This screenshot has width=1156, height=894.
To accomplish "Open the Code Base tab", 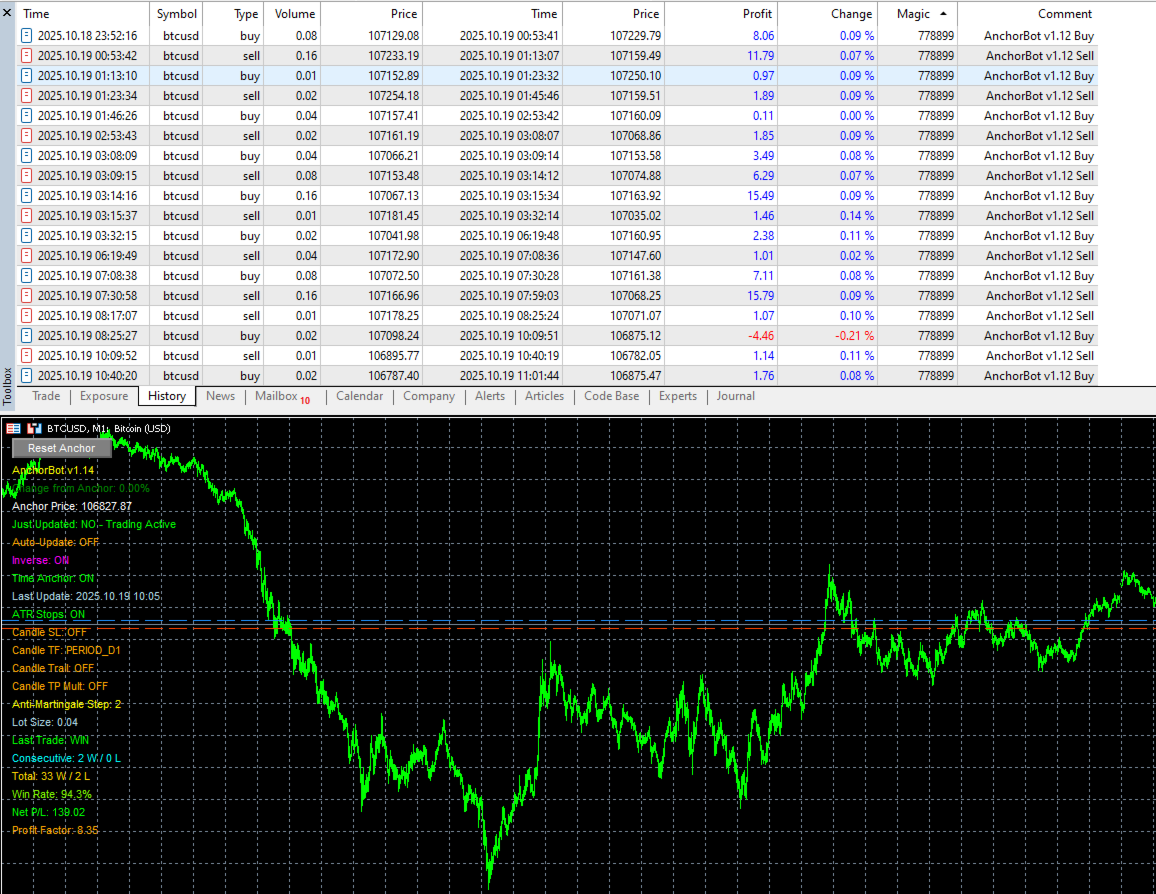I will click(x=612, y=396).
